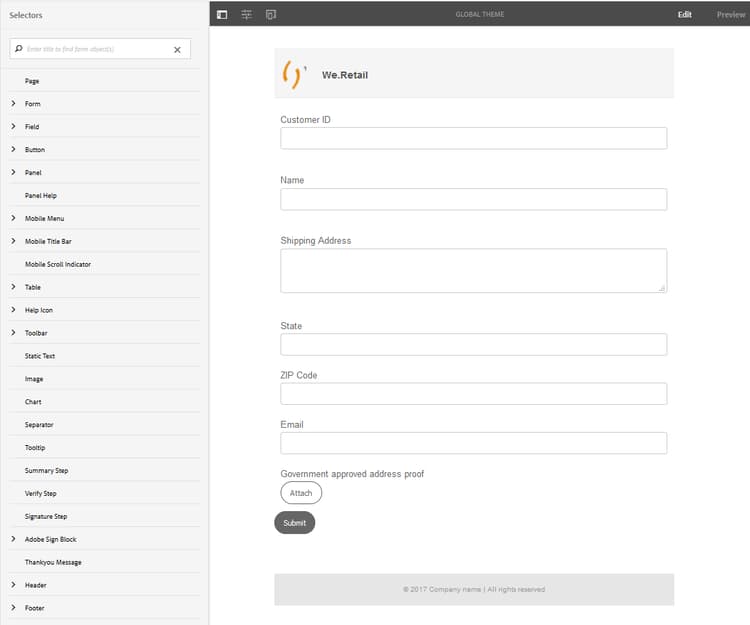Switch to Preview mode
The height and width of the screenshot is (625, 750).
click(730, 14)
